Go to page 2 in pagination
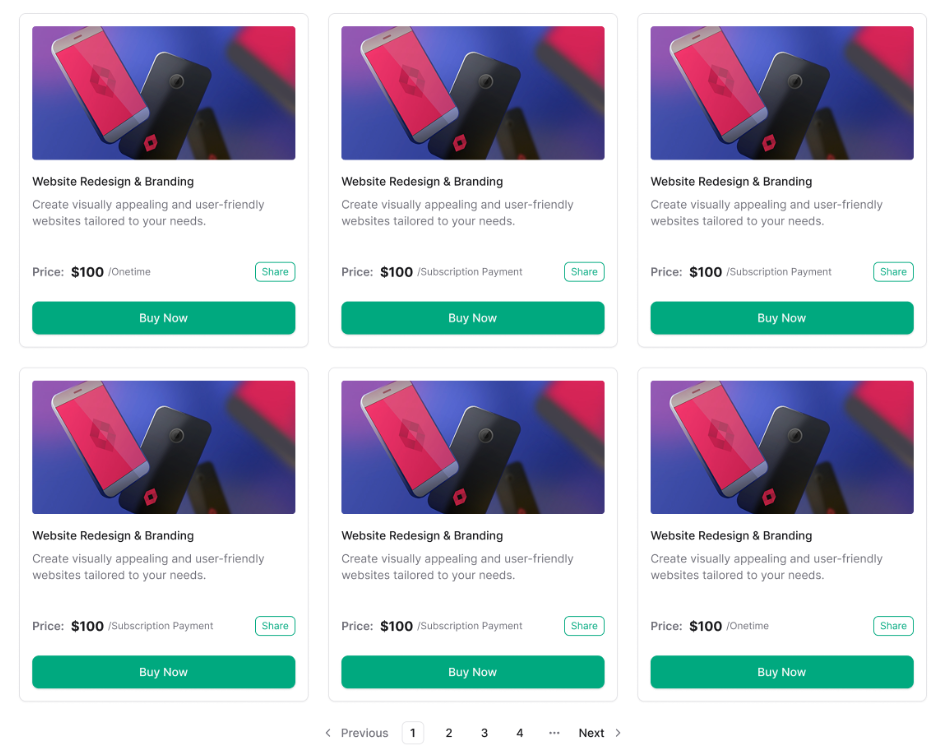 click(449, 733)
